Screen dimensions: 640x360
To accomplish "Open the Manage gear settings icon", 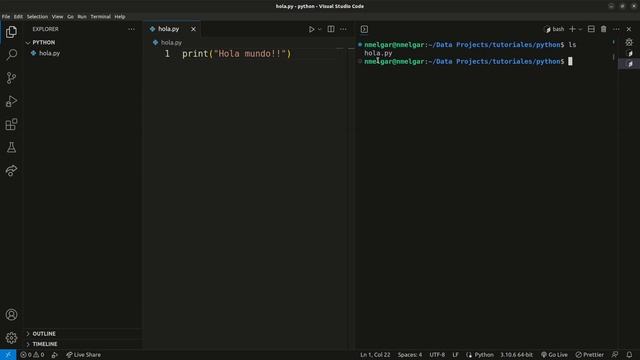I will click(x=11, y=338).
